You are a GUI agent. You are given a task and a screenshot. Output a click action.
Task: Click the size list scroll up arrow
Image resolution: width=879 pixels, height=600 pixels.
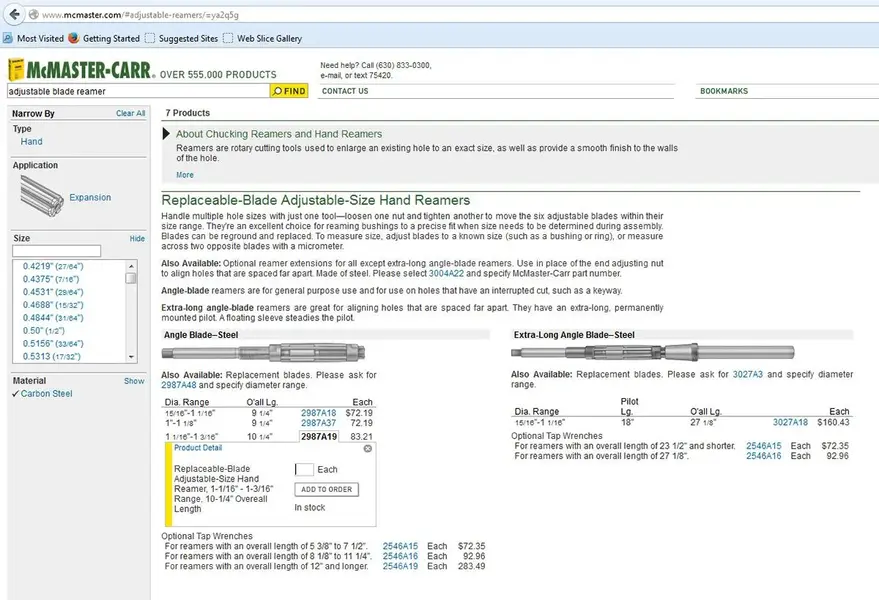click(131, 266)
